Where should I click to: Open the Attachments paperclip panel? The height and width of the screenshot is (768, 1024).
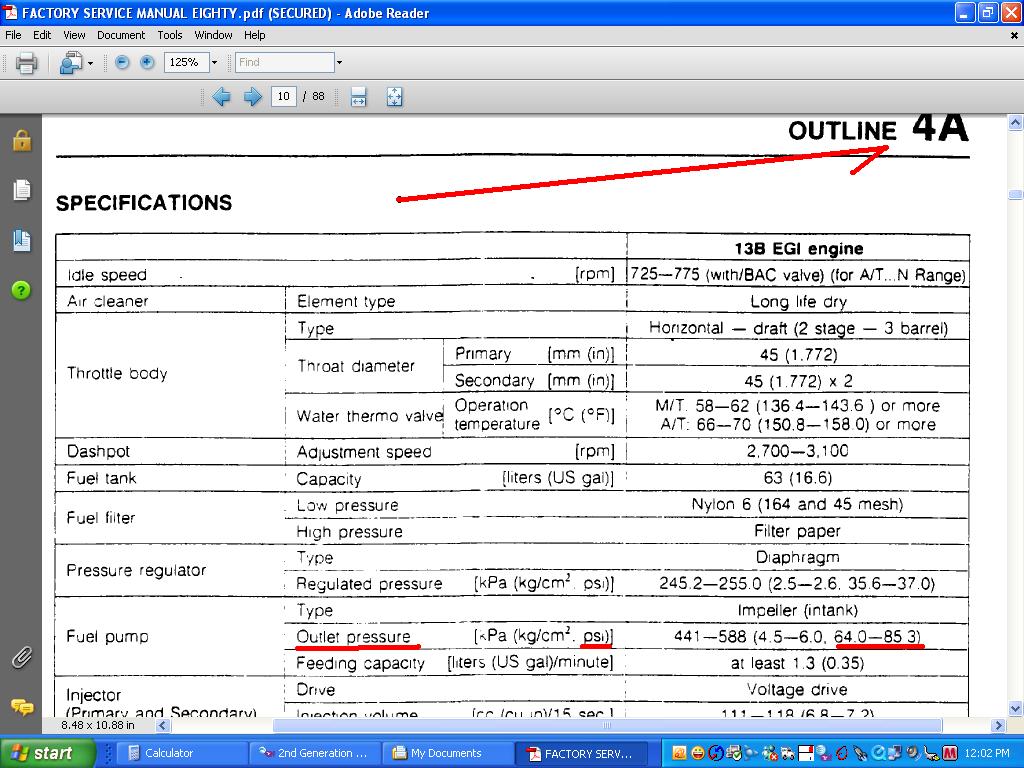point(21,657)
